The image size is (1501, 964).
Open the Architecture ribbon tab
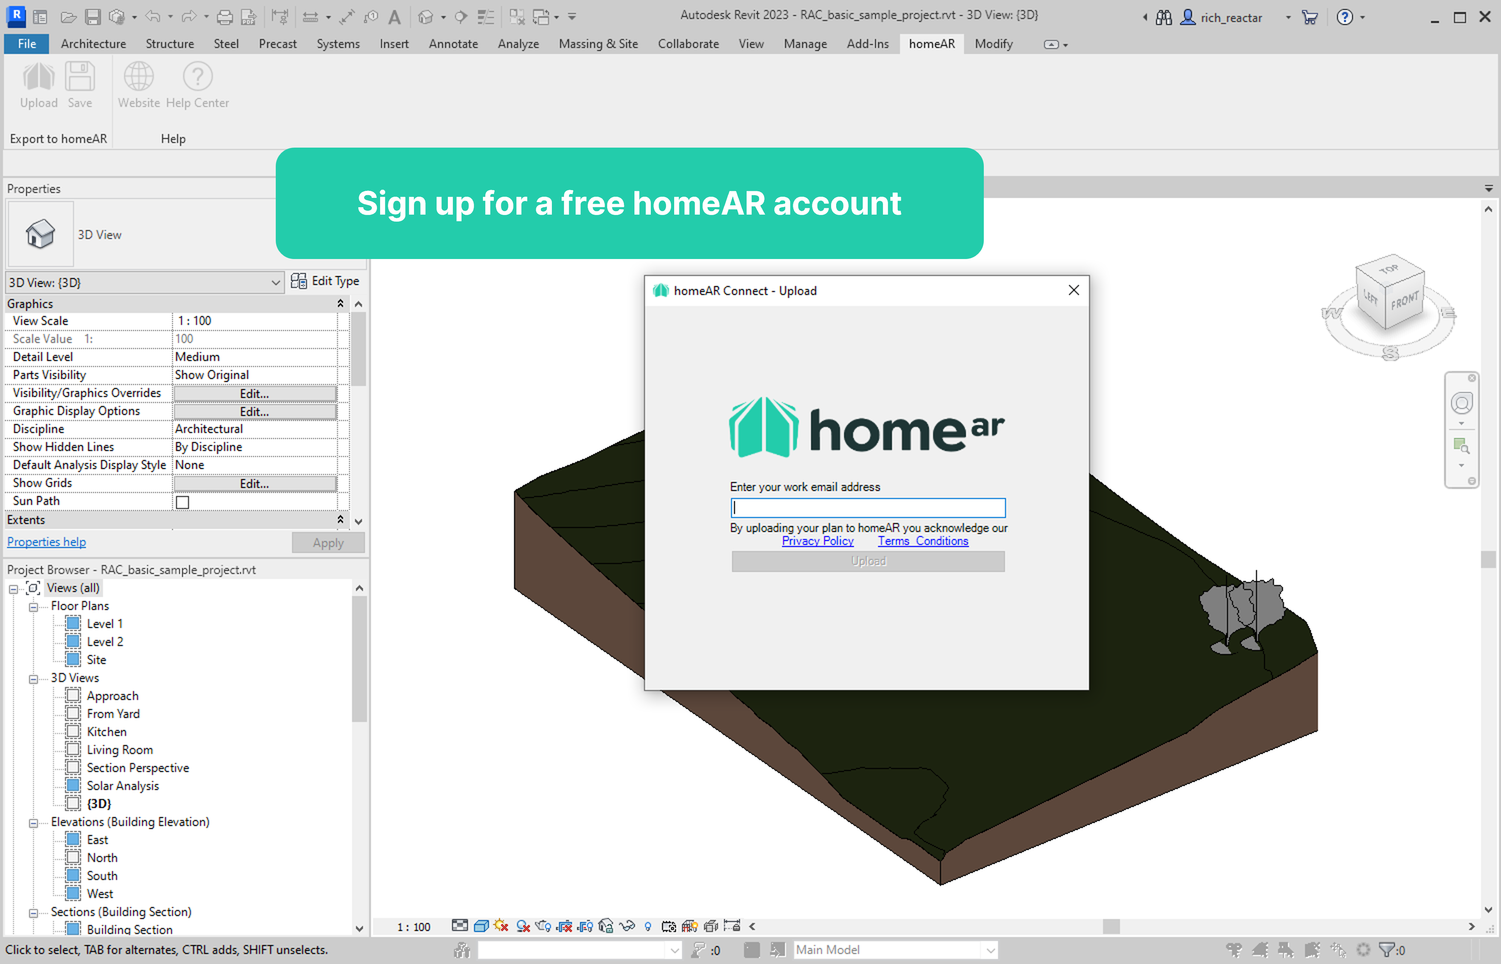pos(93,44)
